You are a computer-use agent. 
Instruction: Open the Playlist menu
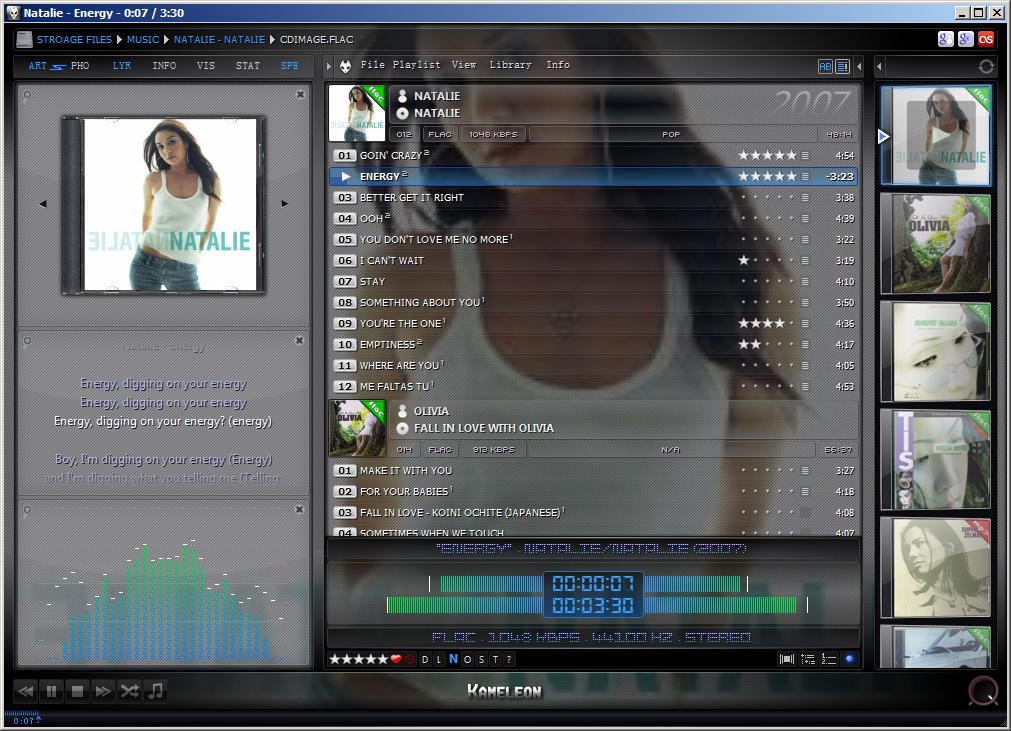click(x=417, y=65)
